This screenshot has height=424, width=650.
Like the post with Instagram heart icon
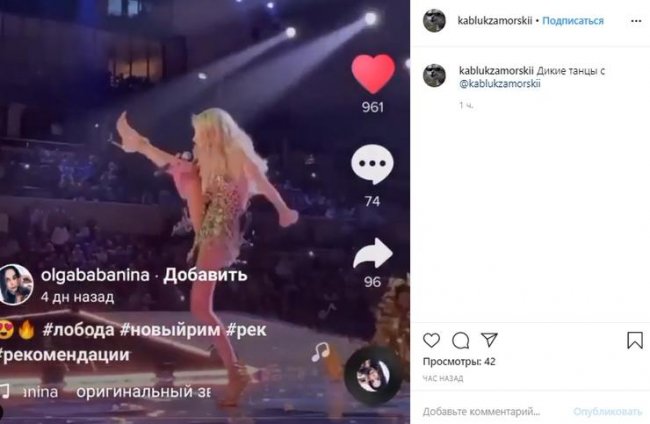click(x=432, y=340)
